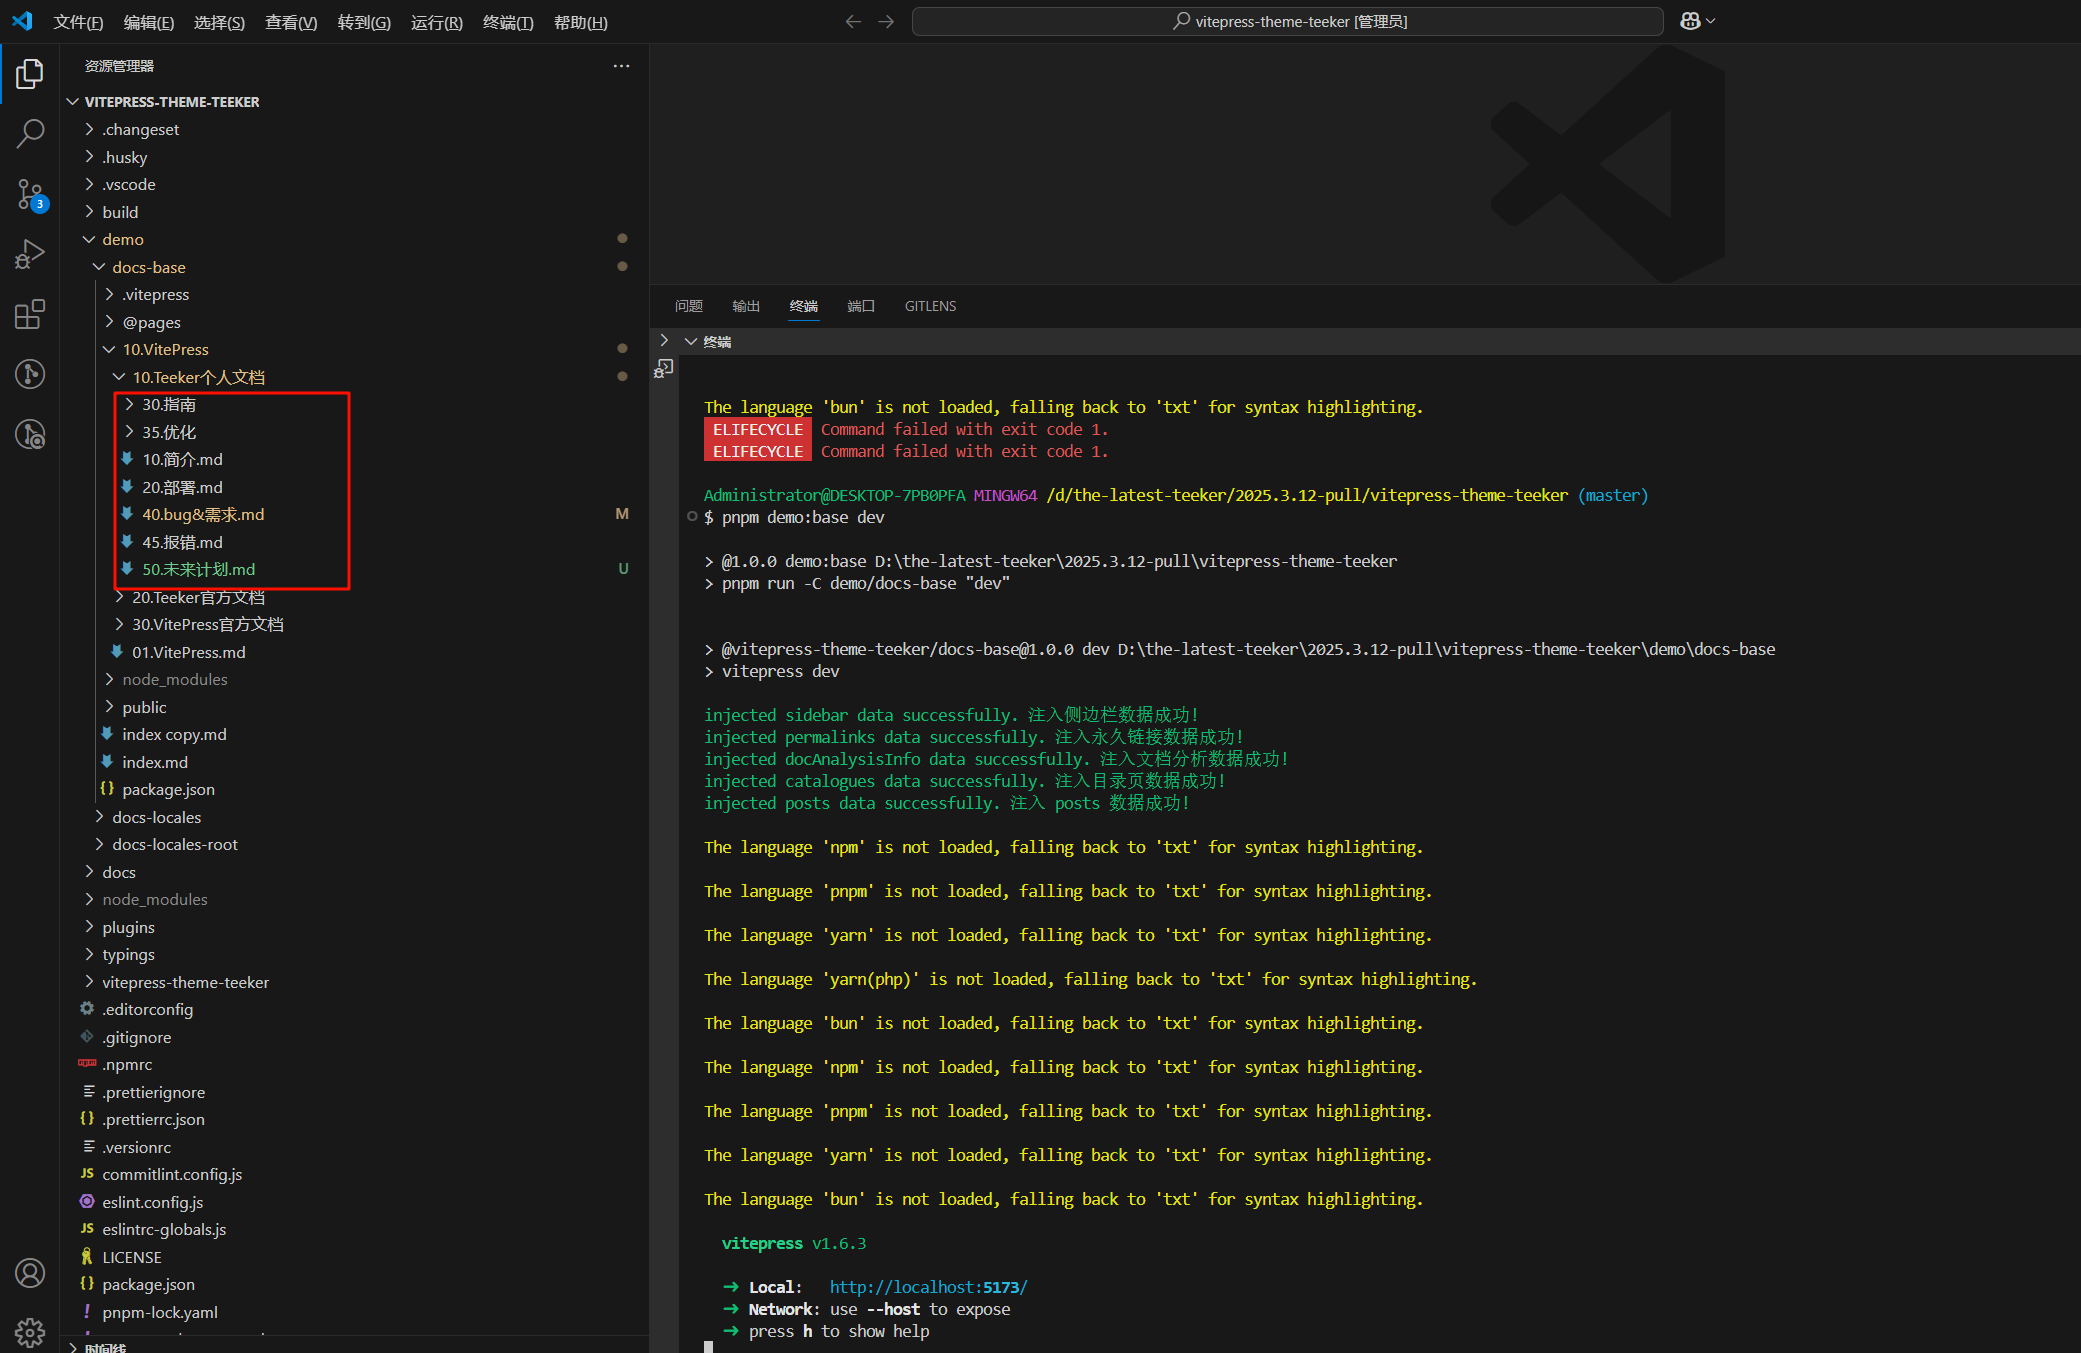Switch to the 终端 panel tab

click(x=804, y=306)
